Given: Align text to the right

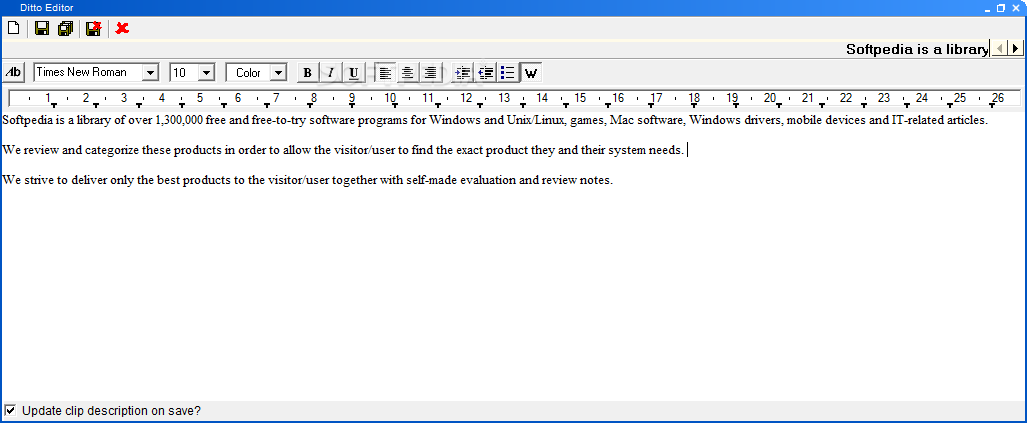Looking at the screenshot, I should pos(430,73).
